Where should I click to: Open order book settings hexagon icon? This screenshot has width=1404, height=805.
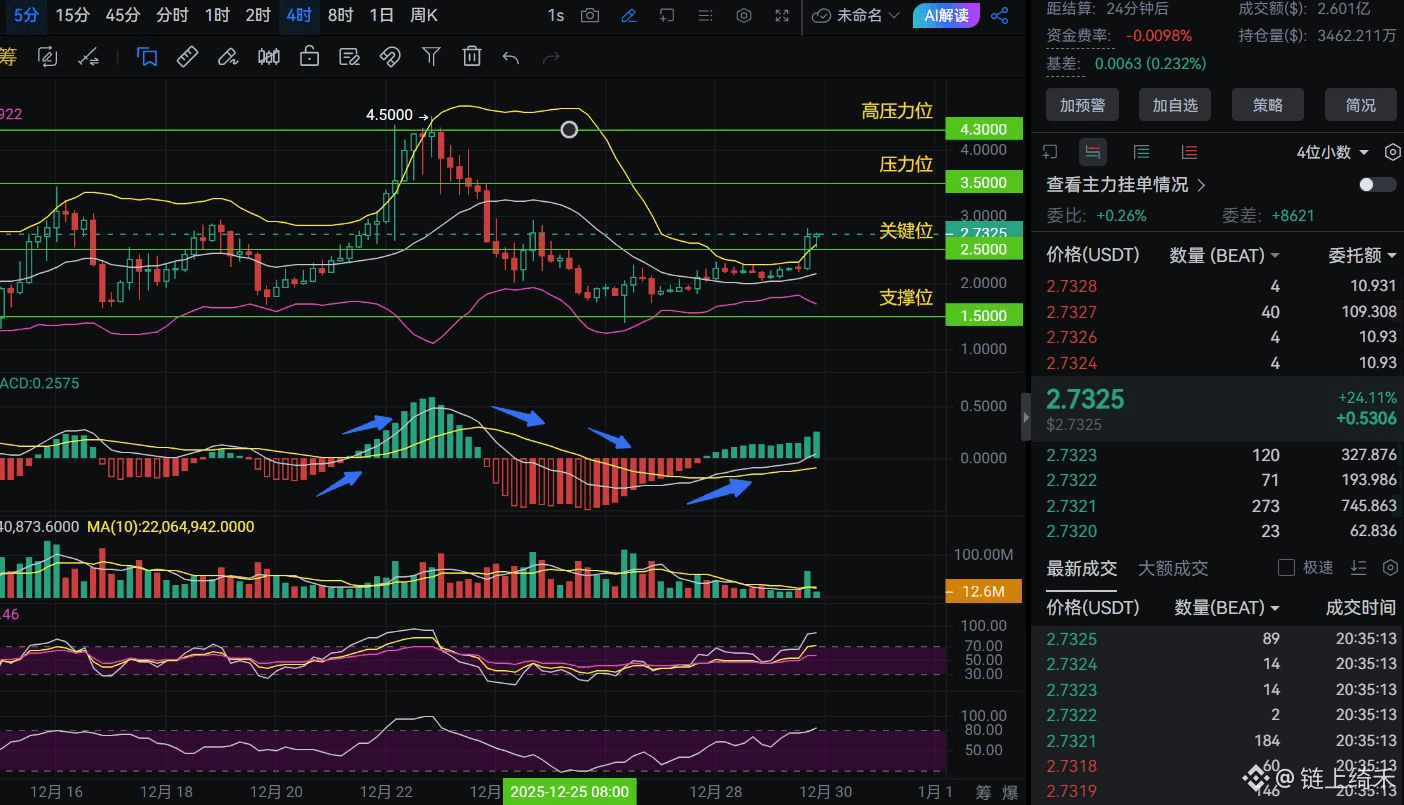point(1393,152)
